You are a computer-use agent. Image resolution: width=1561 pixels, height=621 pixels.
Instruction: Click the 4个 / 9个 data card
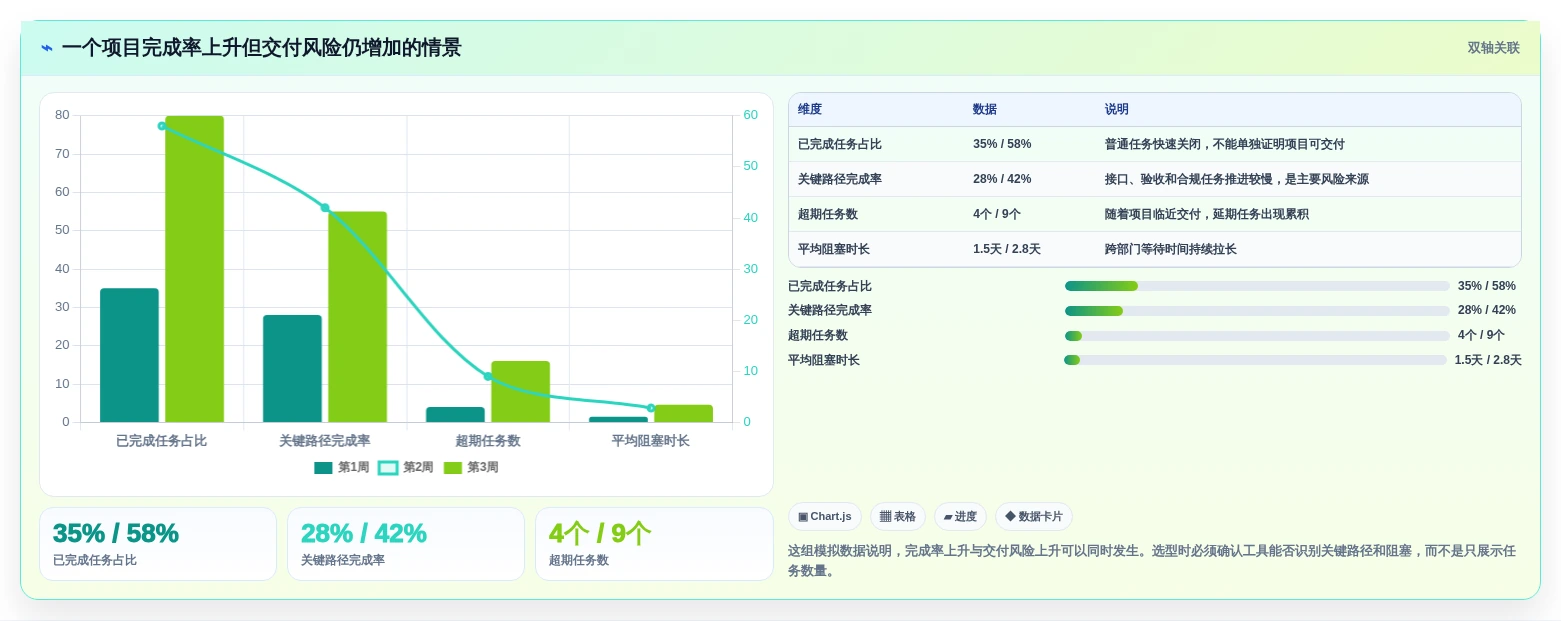[x=654, y=544]
